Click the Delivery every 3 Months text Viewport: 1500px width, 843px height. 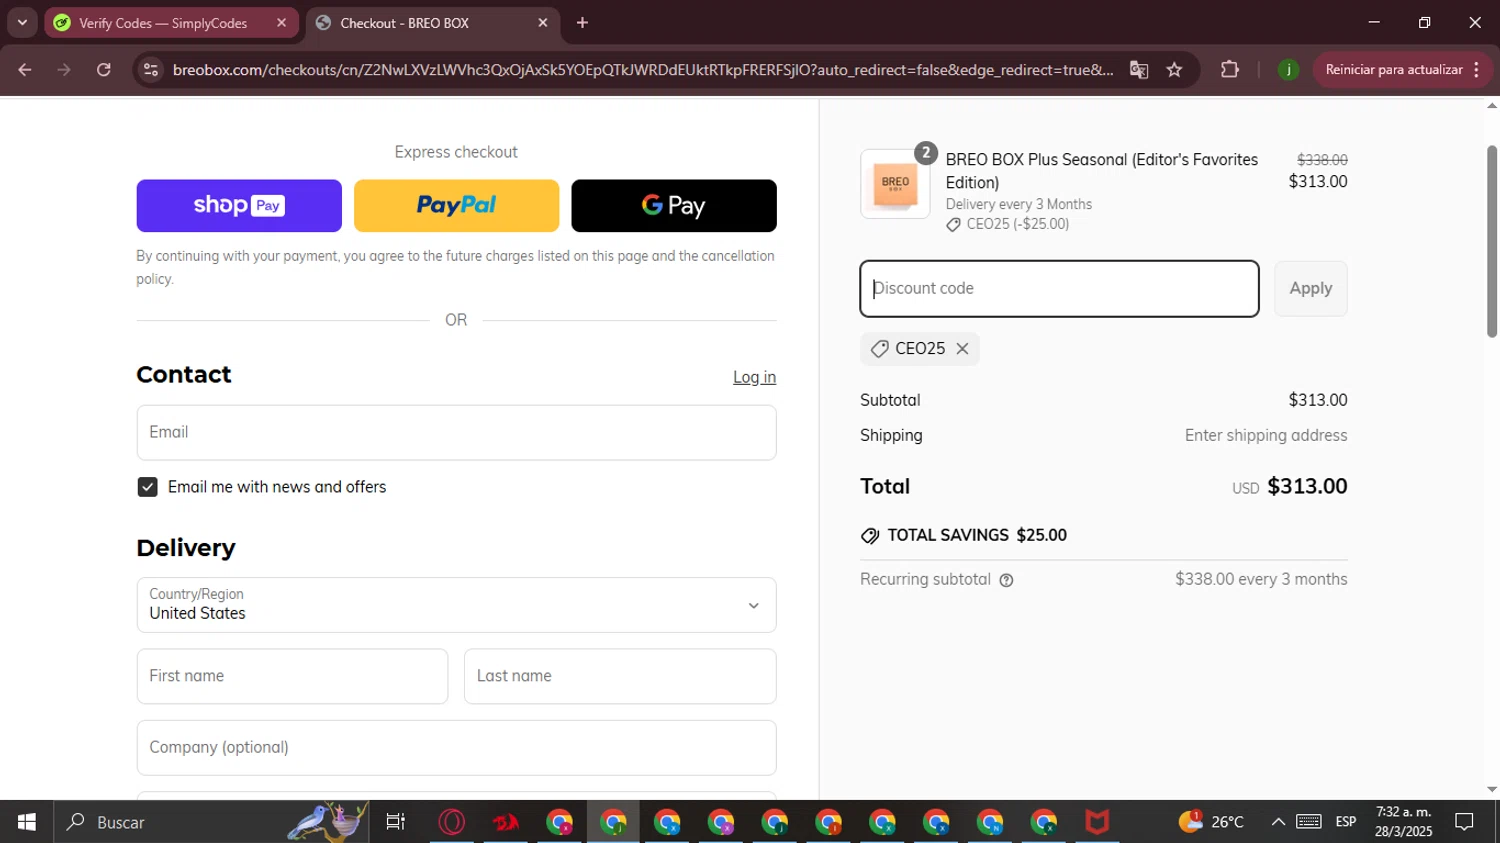[1019, 204]
